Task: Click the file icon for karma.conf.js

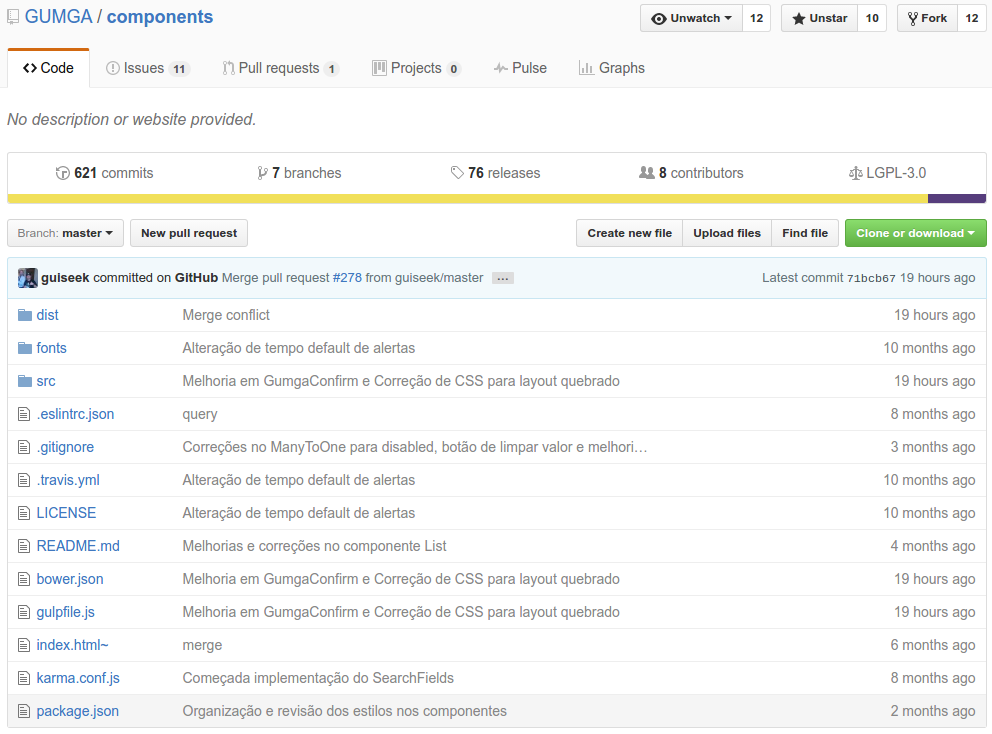Action: [x=24, y=678]
